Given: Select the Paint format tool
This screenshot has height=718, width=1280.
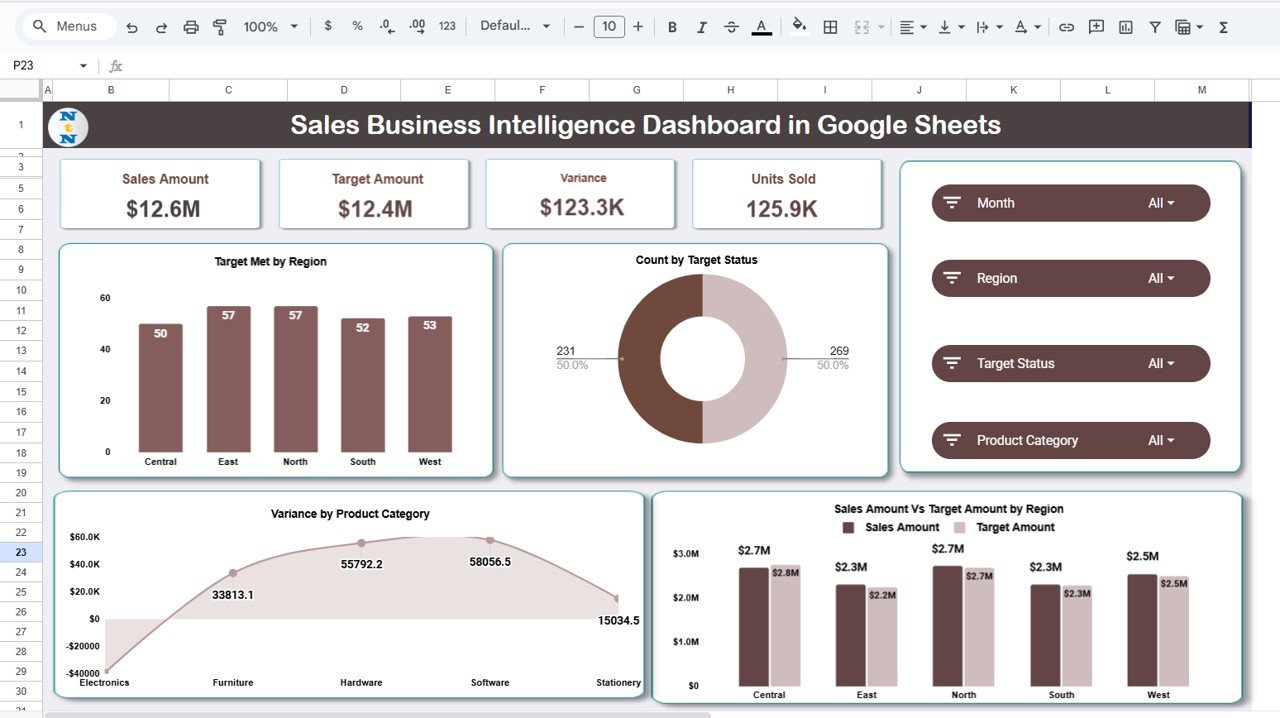Looking at the screenshot, I should 219,26.
